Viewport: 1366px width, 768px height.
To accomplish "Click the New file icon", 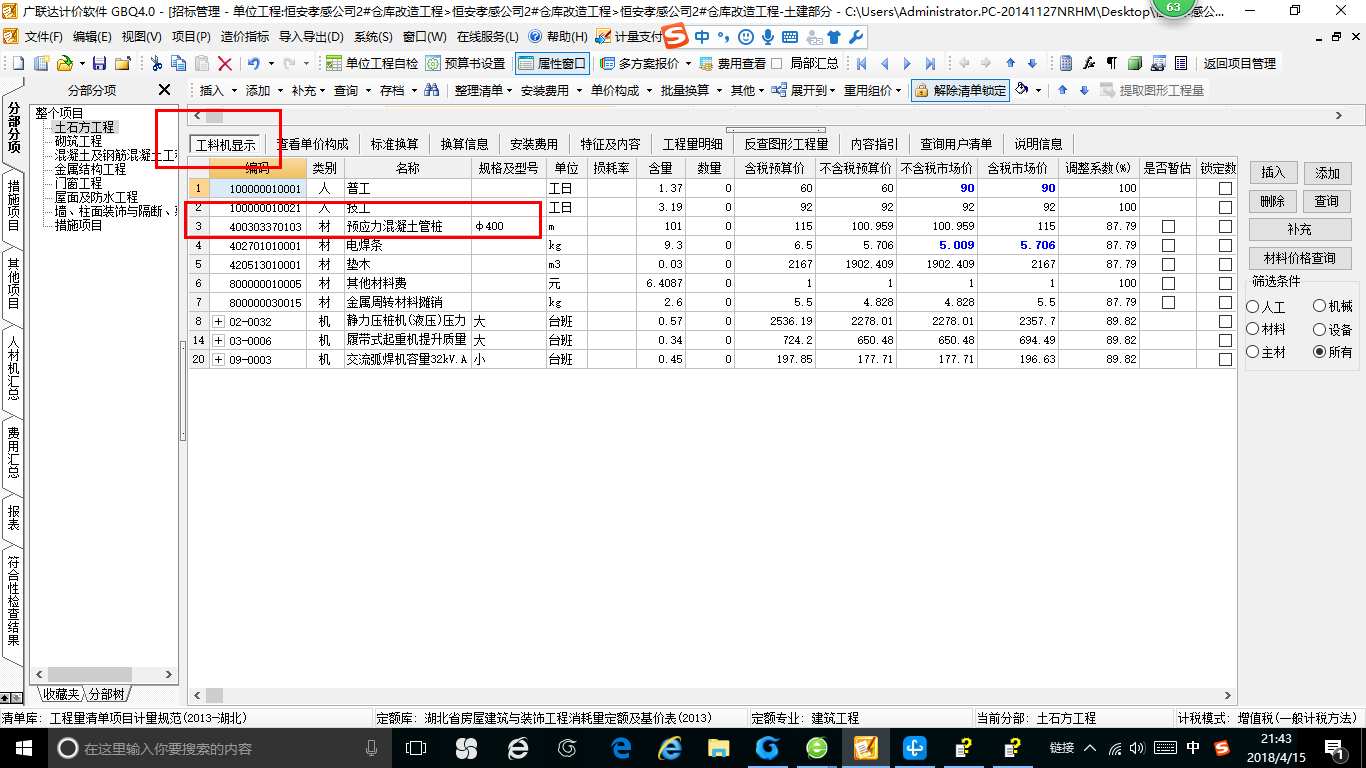I will (x=20, y=63).
